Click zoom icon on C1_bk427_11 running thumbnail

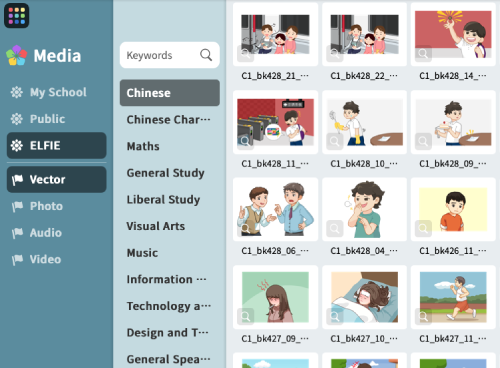point(423,316)
